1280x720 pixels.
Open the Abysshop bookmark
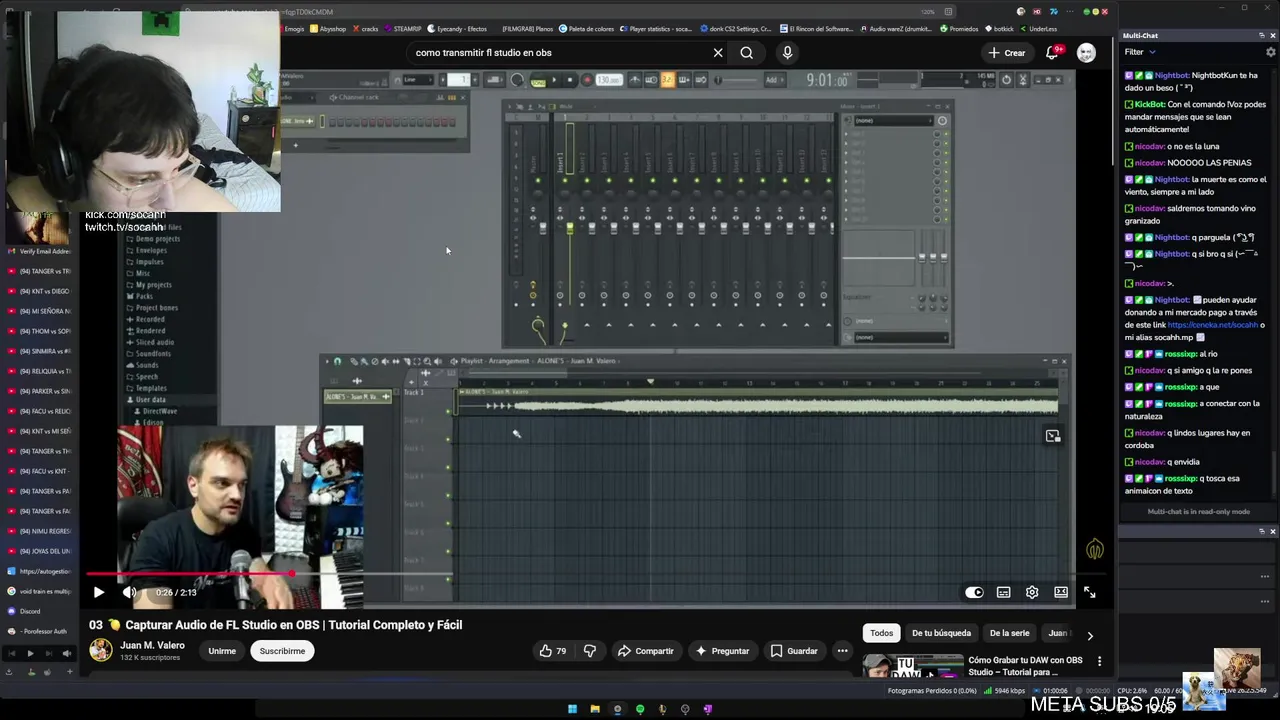(329, 29)
